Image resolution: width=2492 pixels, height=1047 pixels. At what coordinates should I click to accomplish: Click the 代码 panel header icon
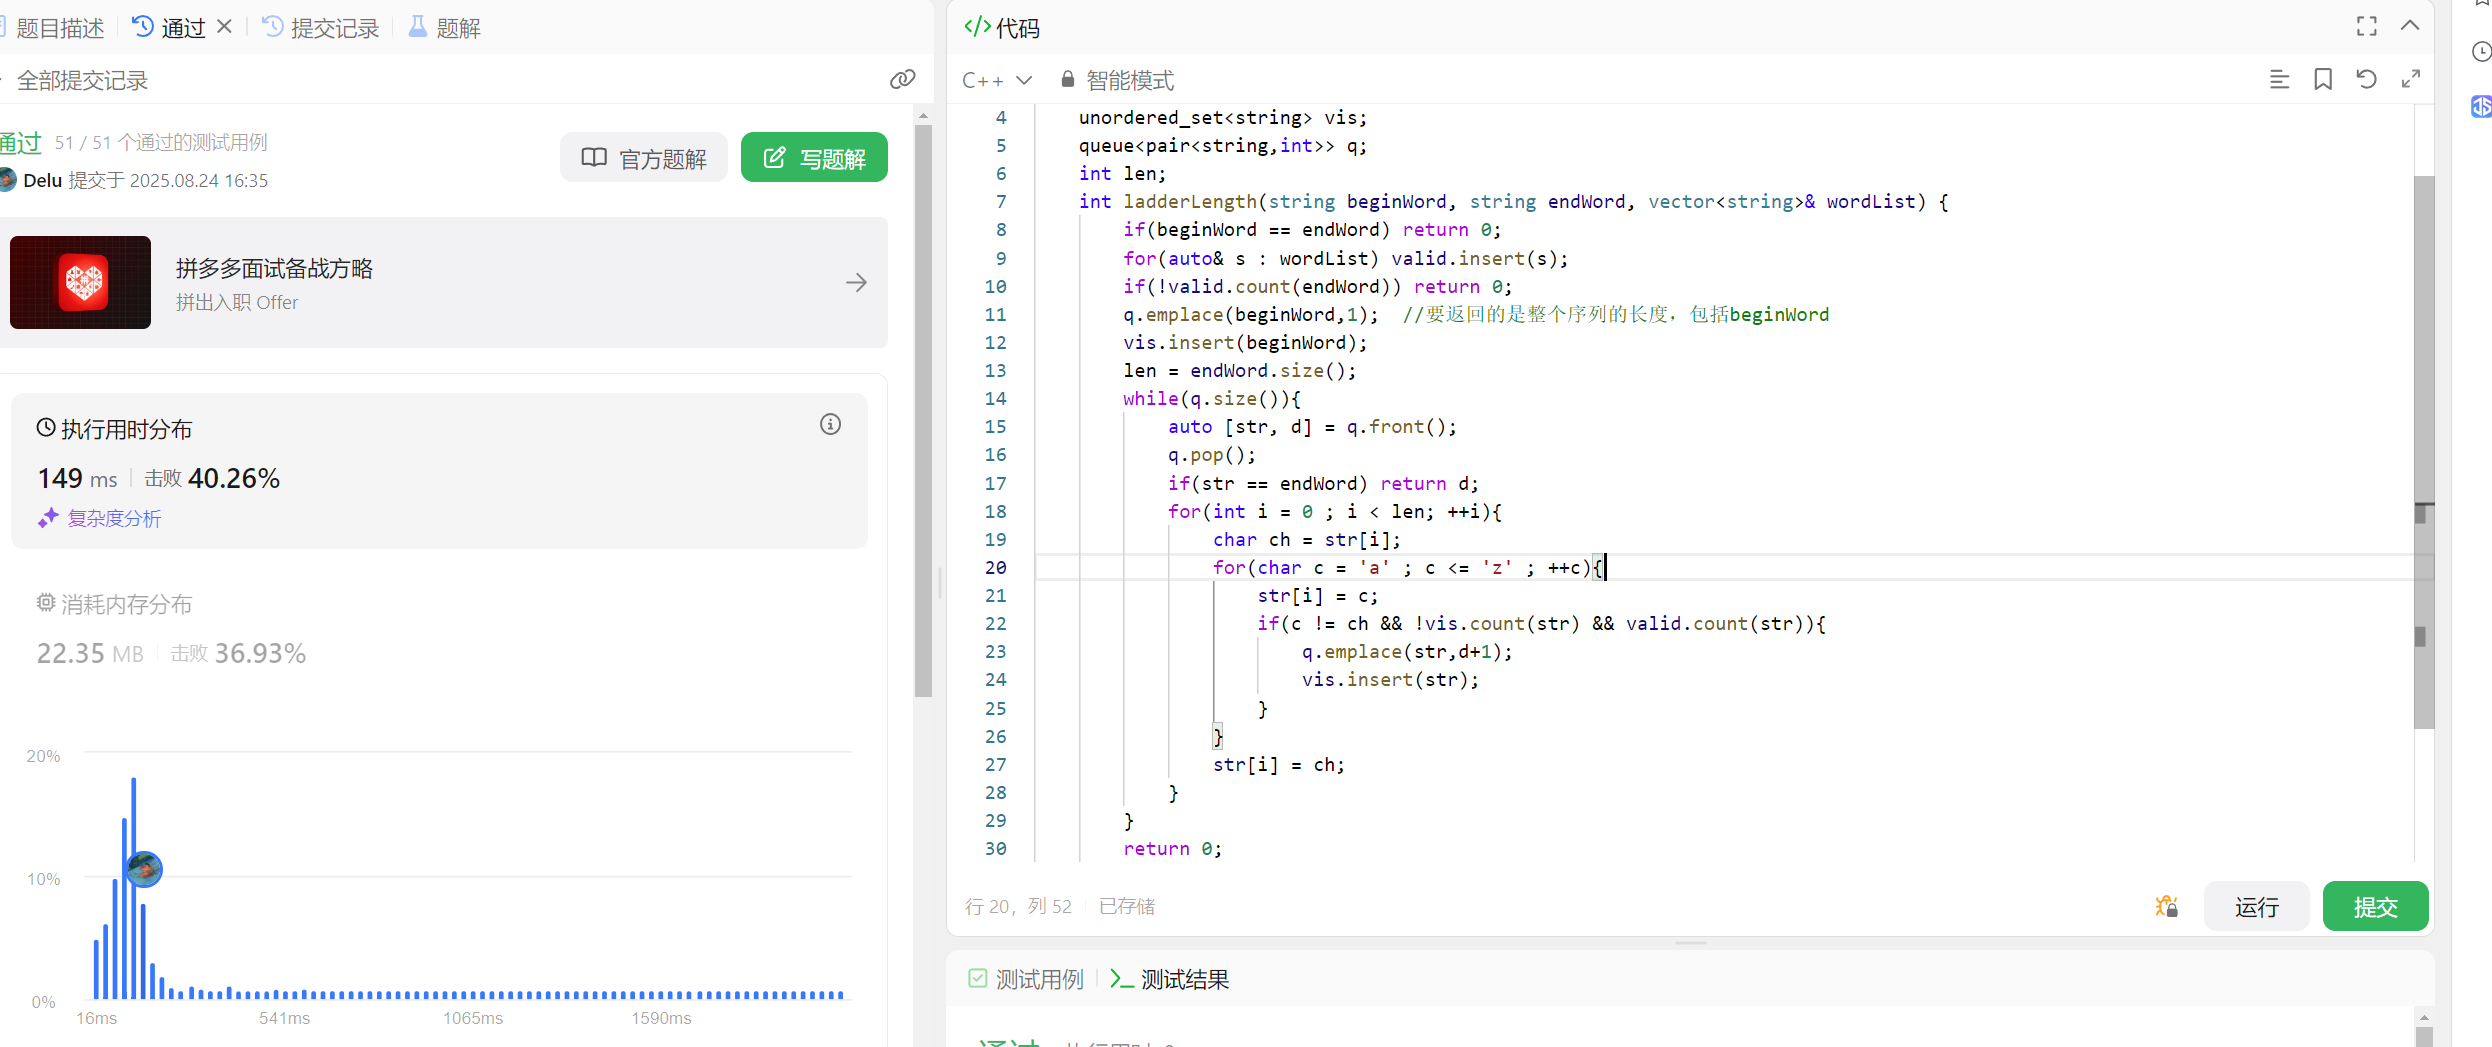[x=977, y=27]
